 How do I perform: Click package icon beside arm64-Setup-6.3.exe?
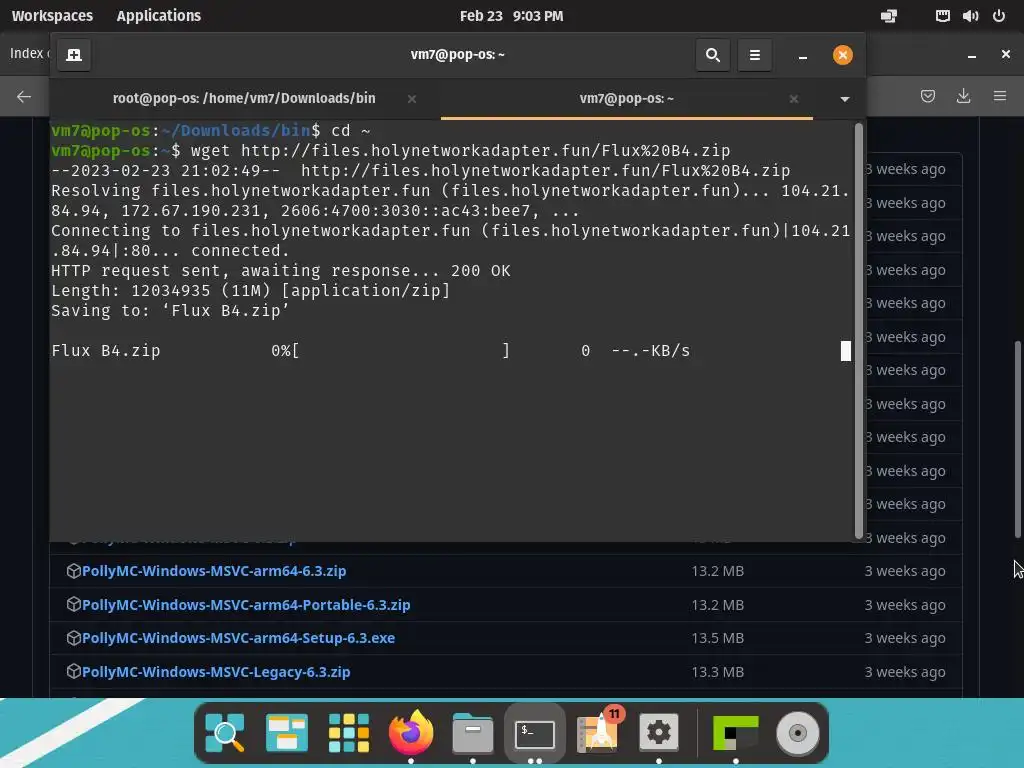pyautogui.click(x=74, y=638)
